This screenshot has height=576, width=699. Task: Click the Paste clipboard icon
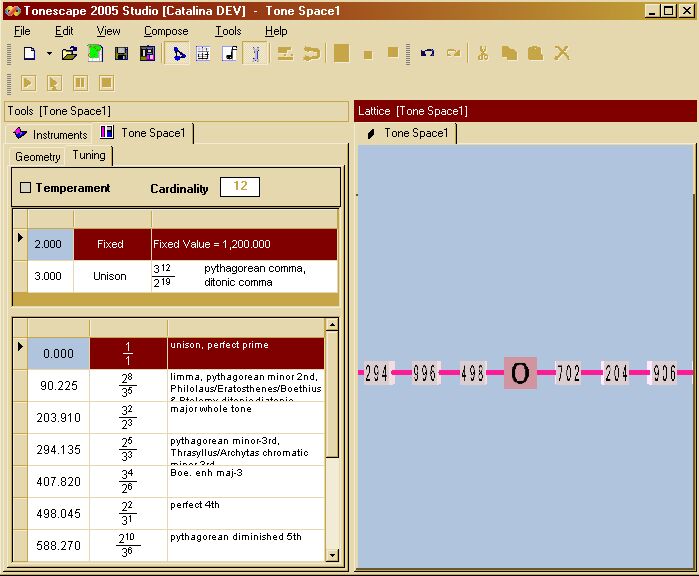(x=535, y=53)
